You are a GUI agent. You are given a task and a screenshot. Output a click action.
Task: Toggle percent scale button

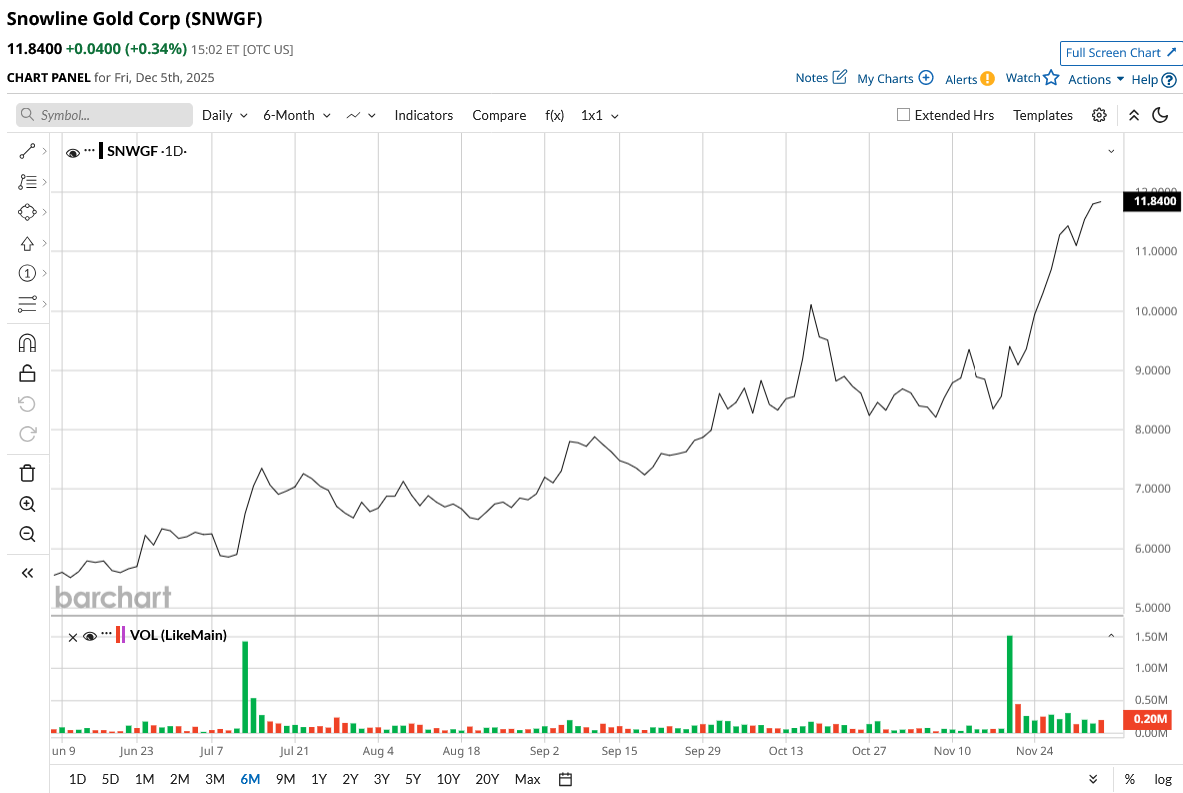tap(1129, 779)
